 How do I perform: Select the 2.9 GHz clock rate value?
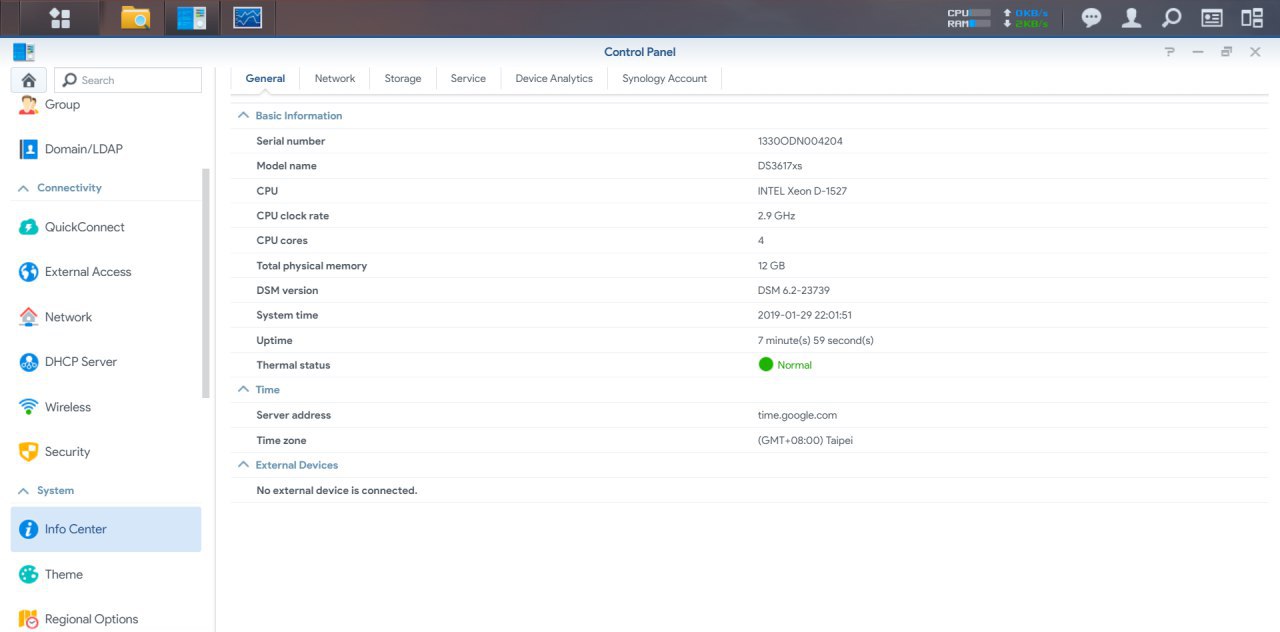coord(777,216)
